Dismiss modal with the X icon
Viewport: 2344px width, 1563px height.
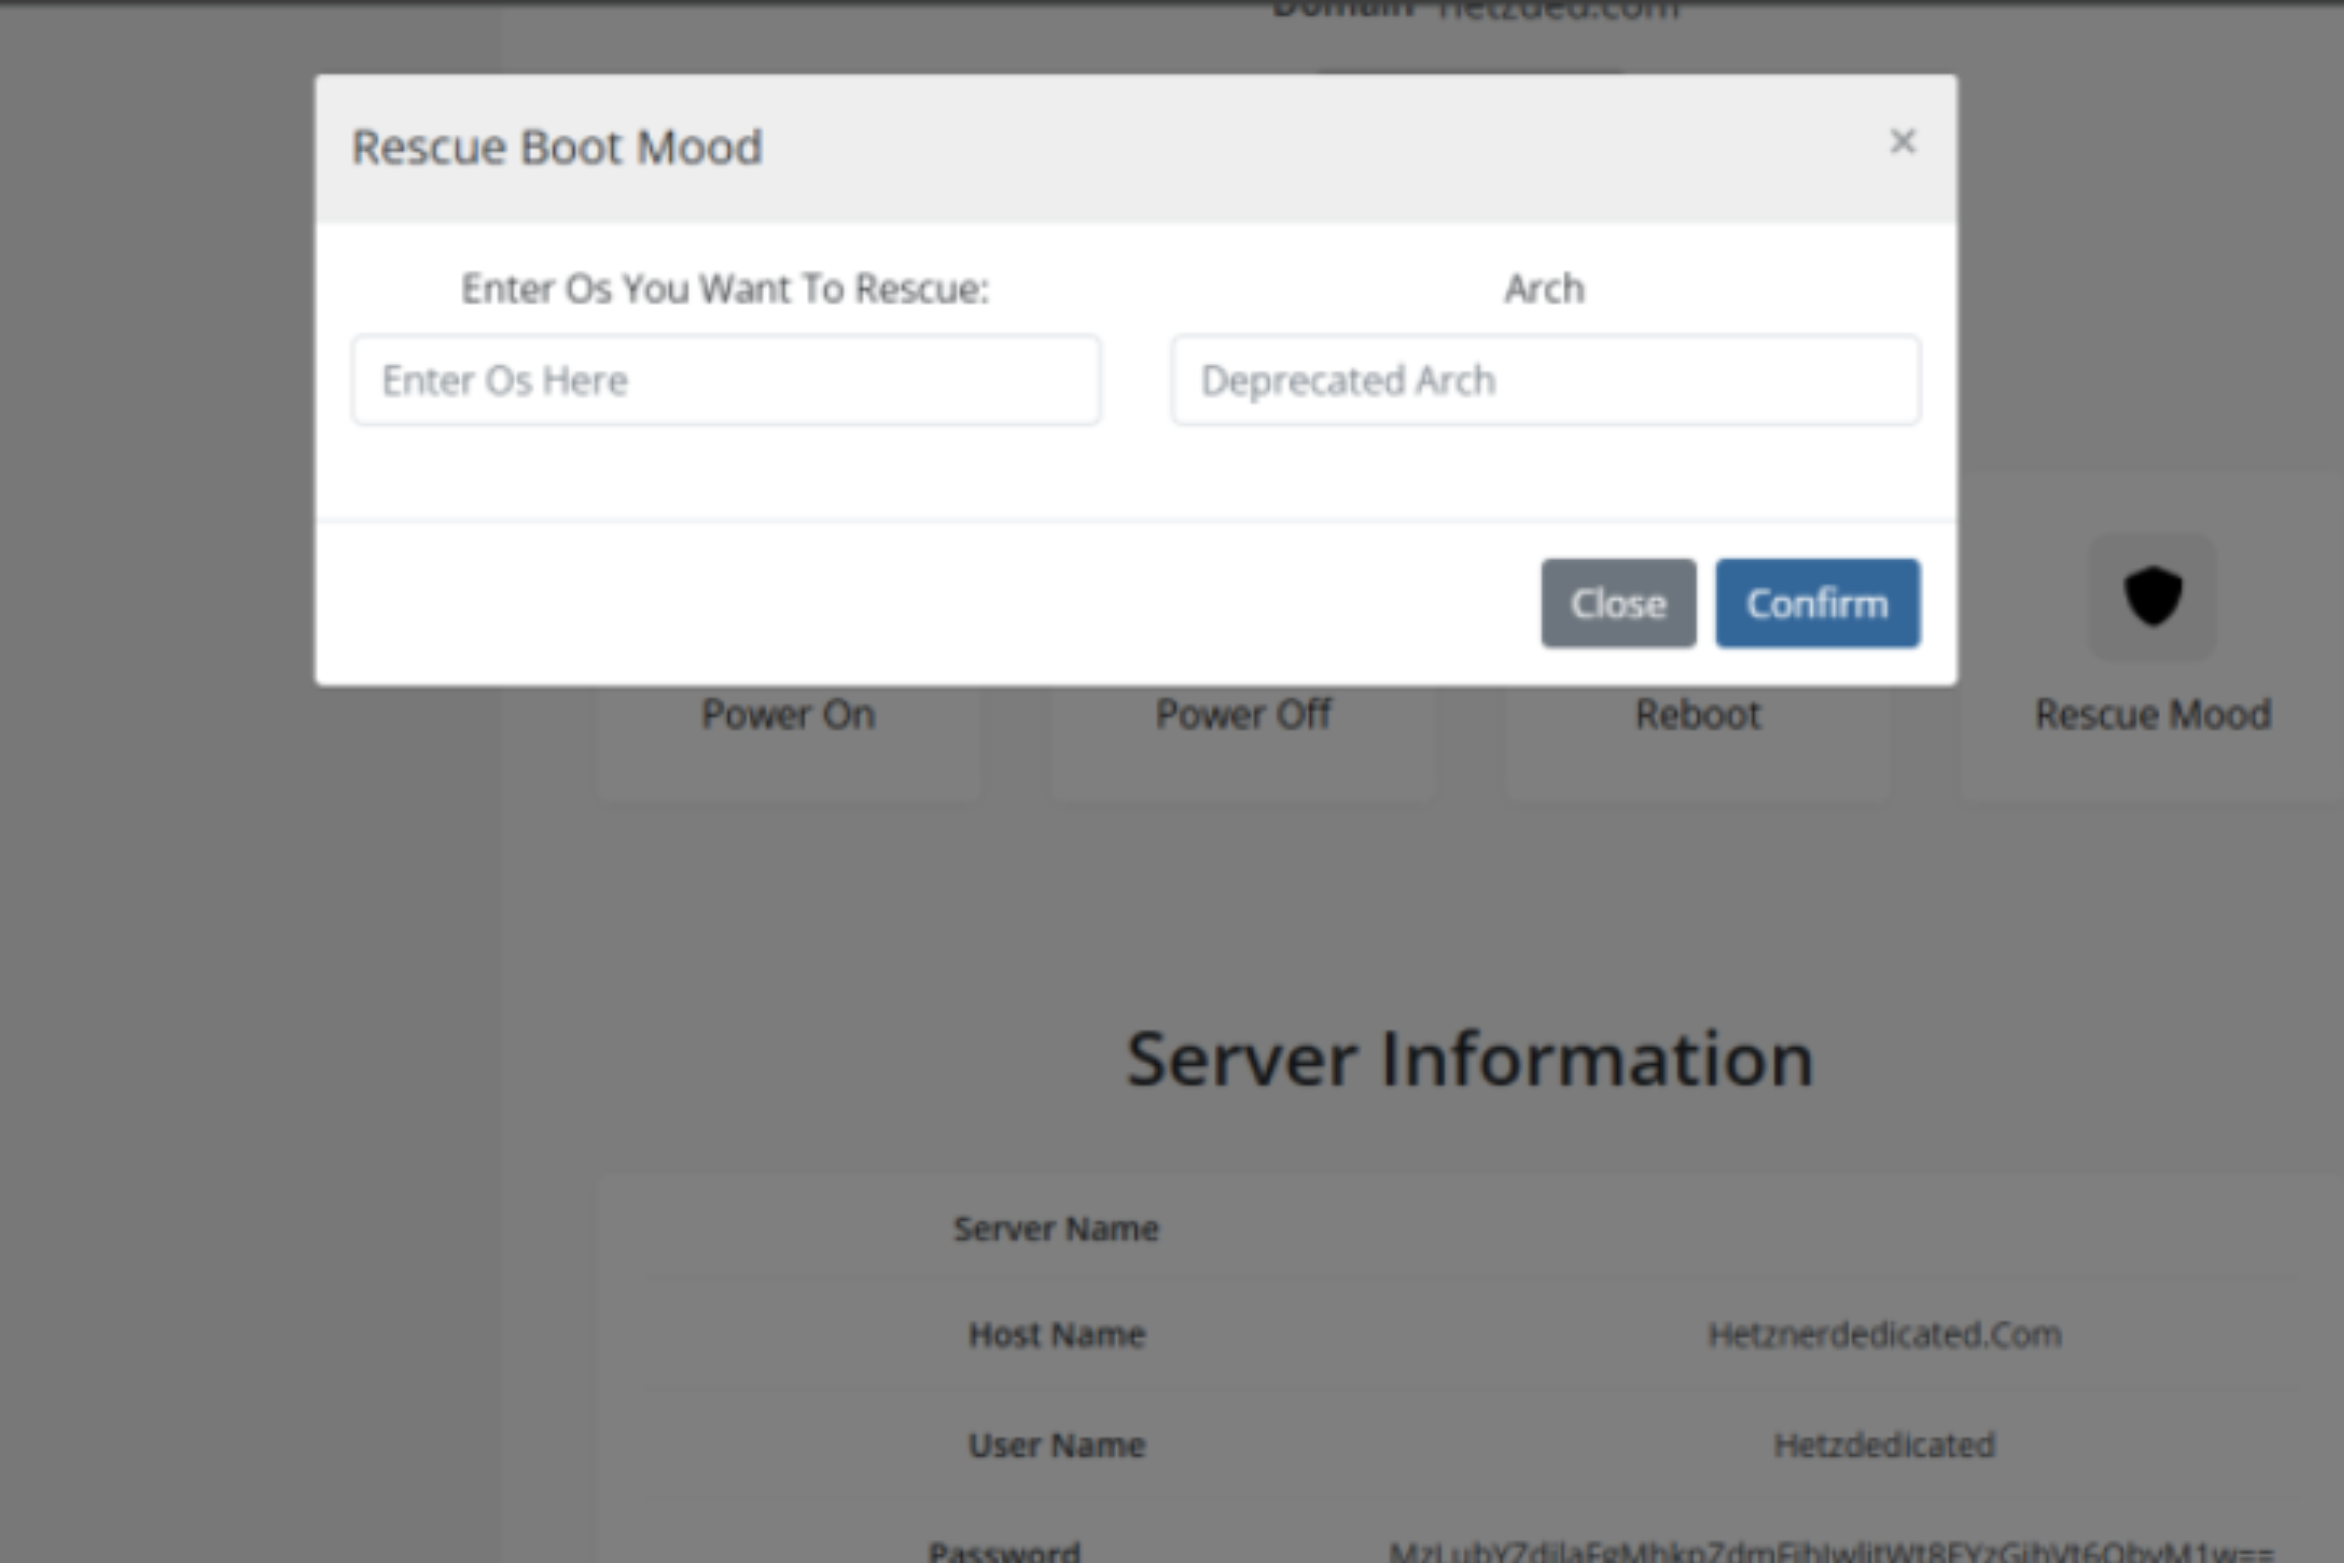(x=1902, y=142)
